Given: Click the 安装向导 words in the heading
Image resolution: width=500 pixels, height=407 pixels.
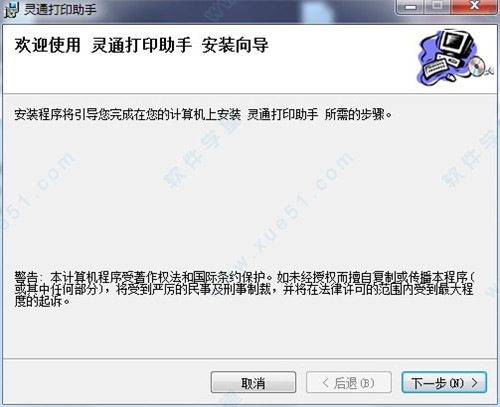Looking at the screenshot, I should pos(235,45).
